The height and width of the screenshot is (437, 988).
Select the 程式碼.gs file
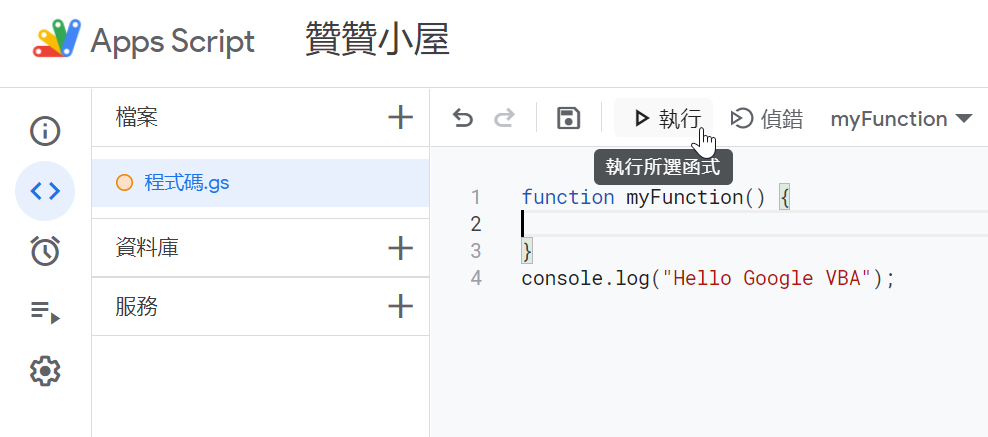point(261,183)
